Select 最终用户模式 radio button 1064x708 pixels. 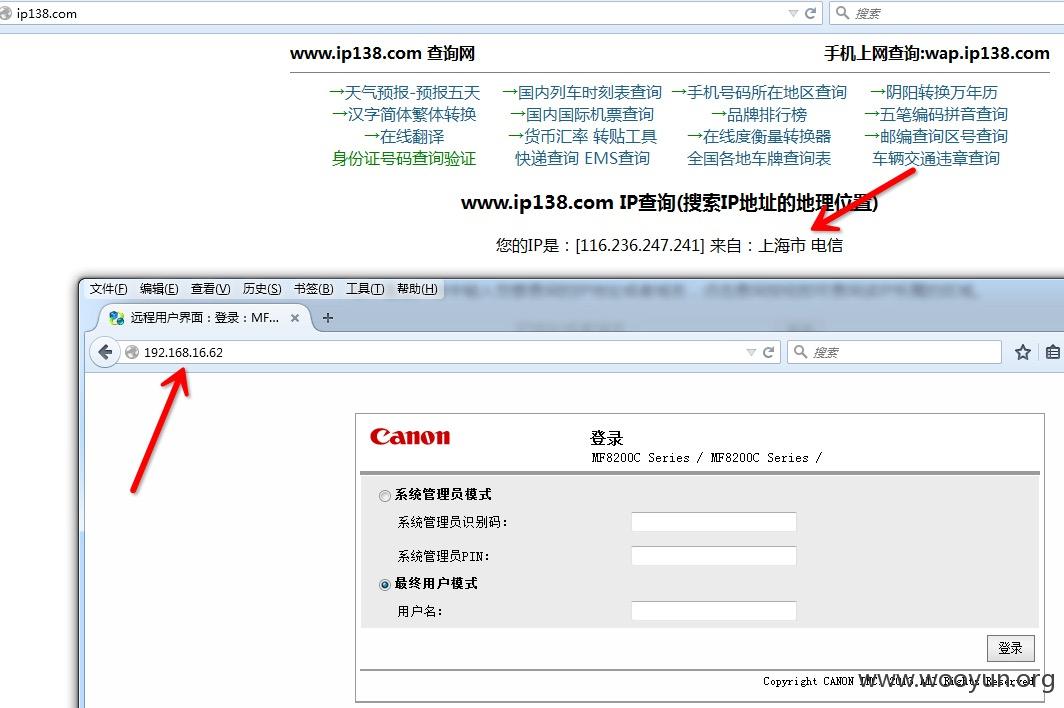click(x=385, y=584)
